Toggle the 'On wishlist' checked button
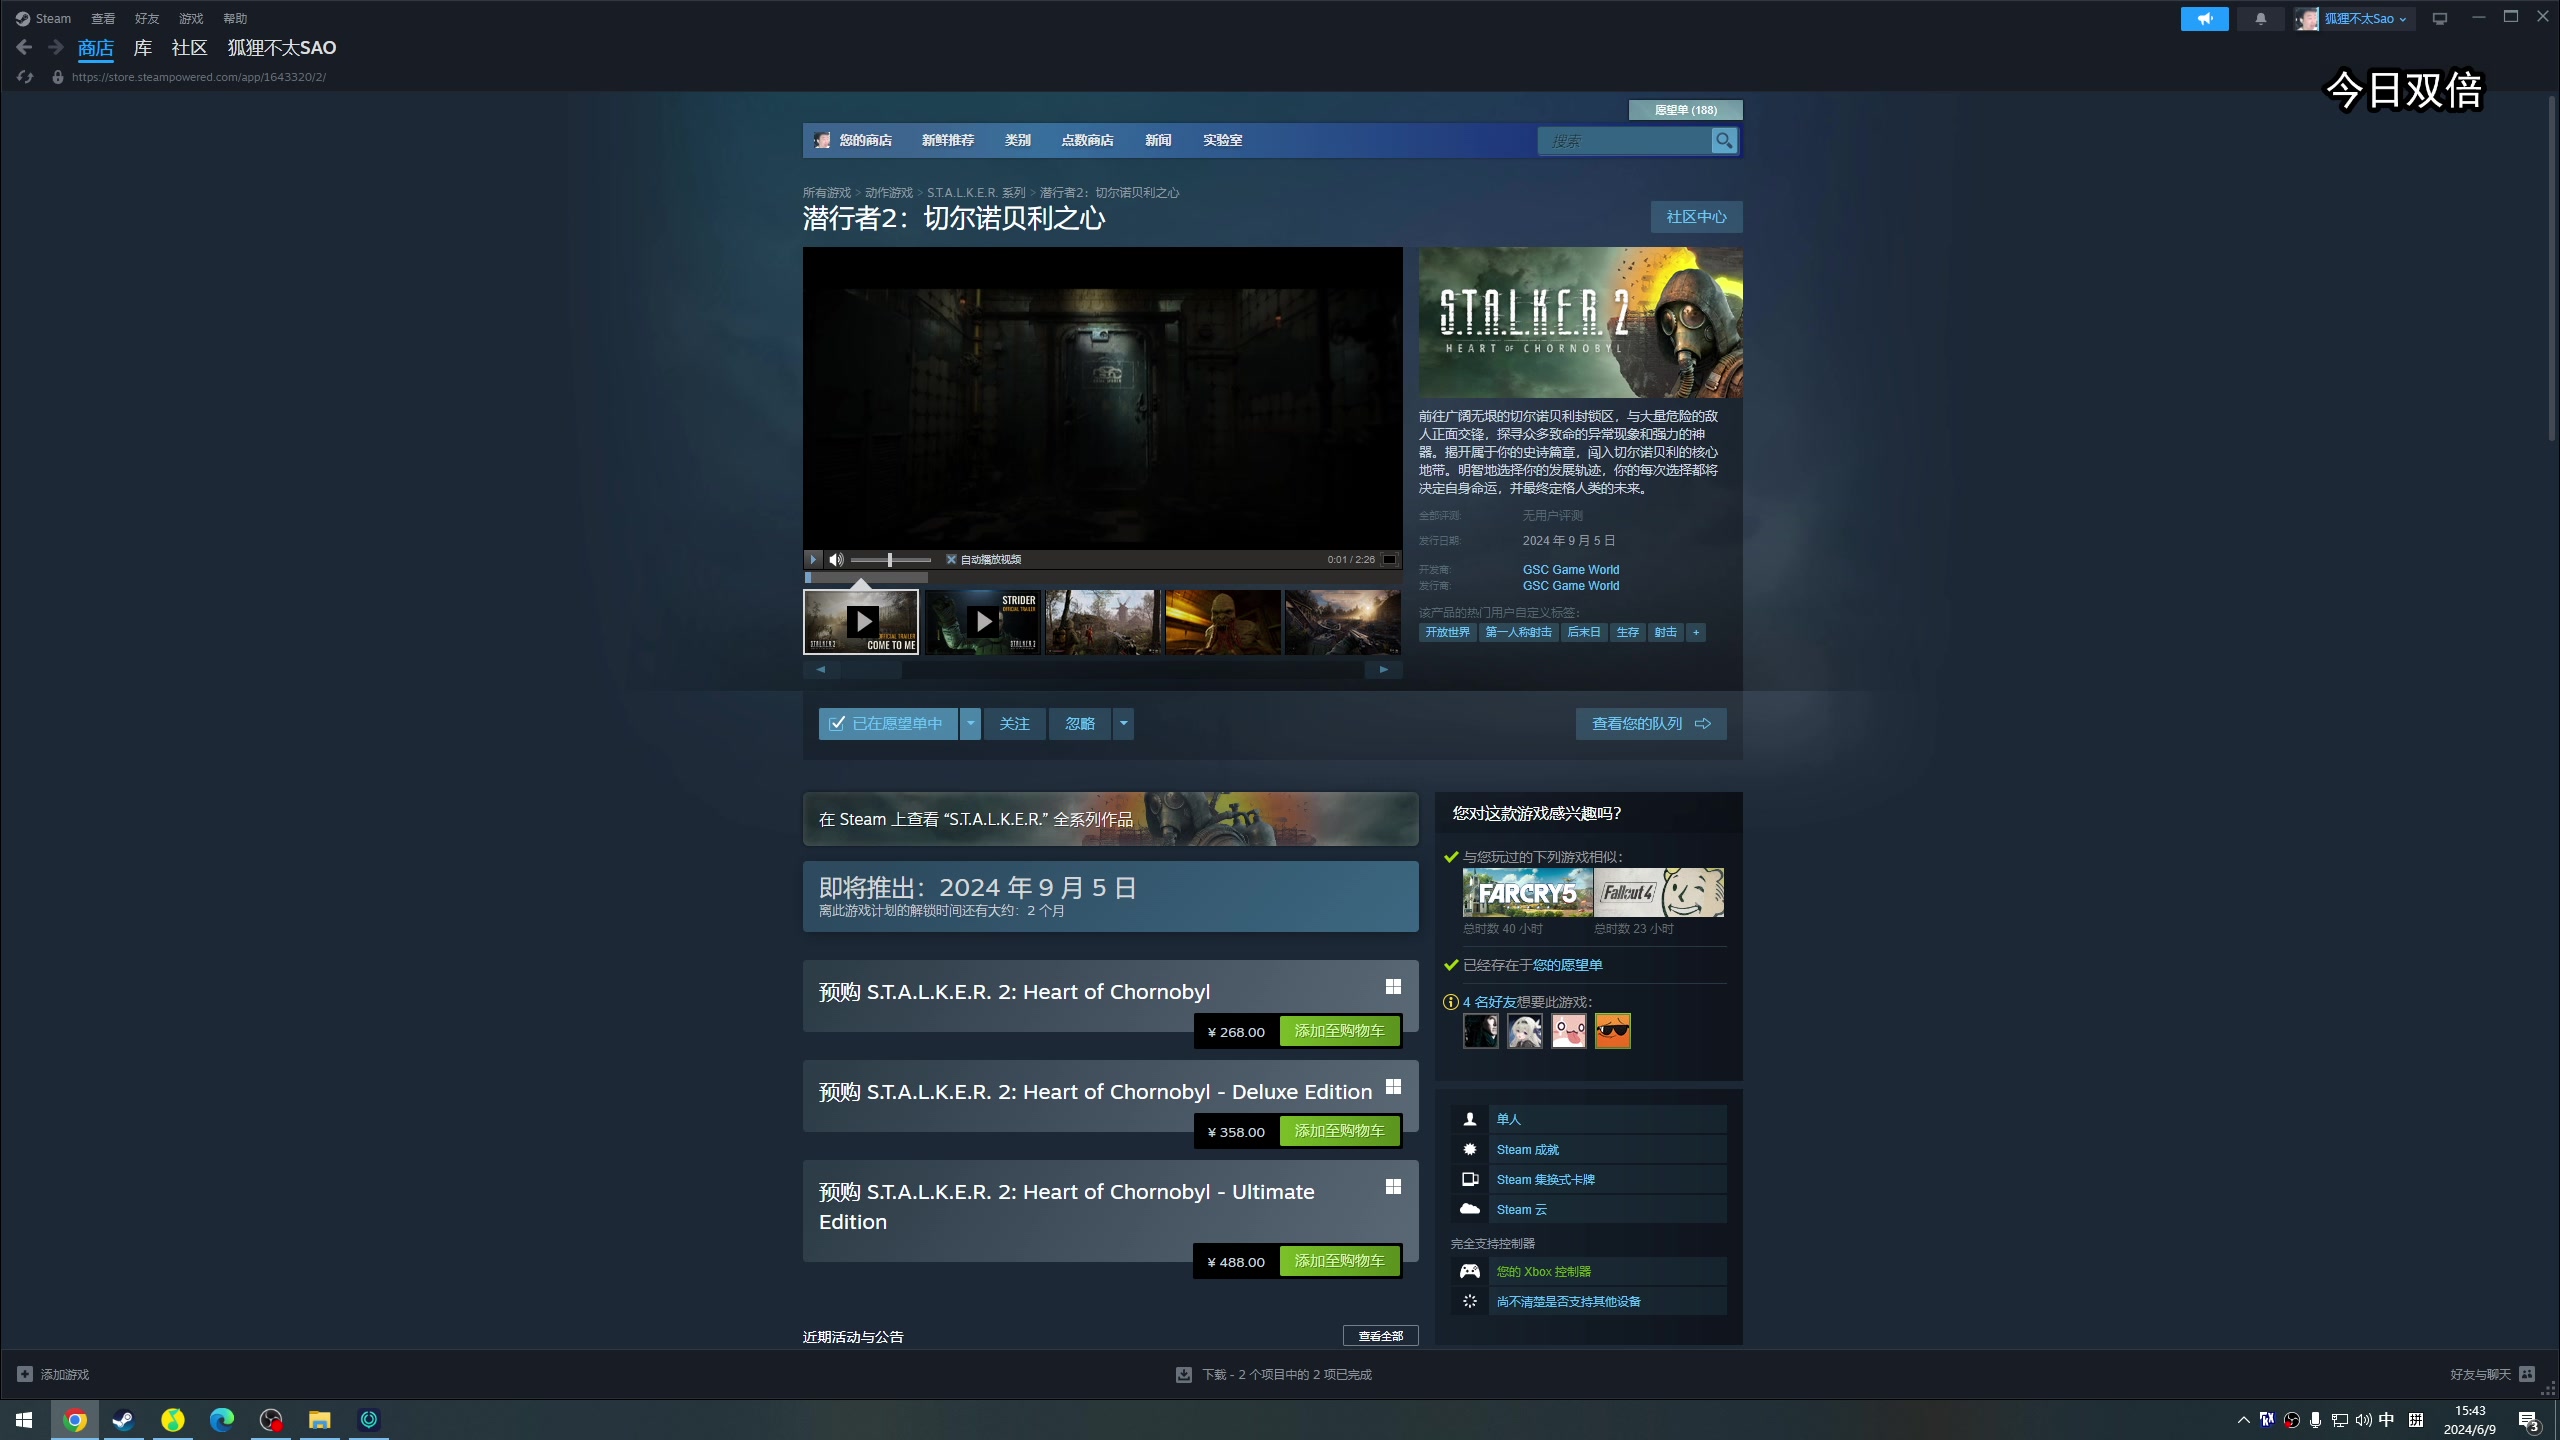 pos(888,723)
